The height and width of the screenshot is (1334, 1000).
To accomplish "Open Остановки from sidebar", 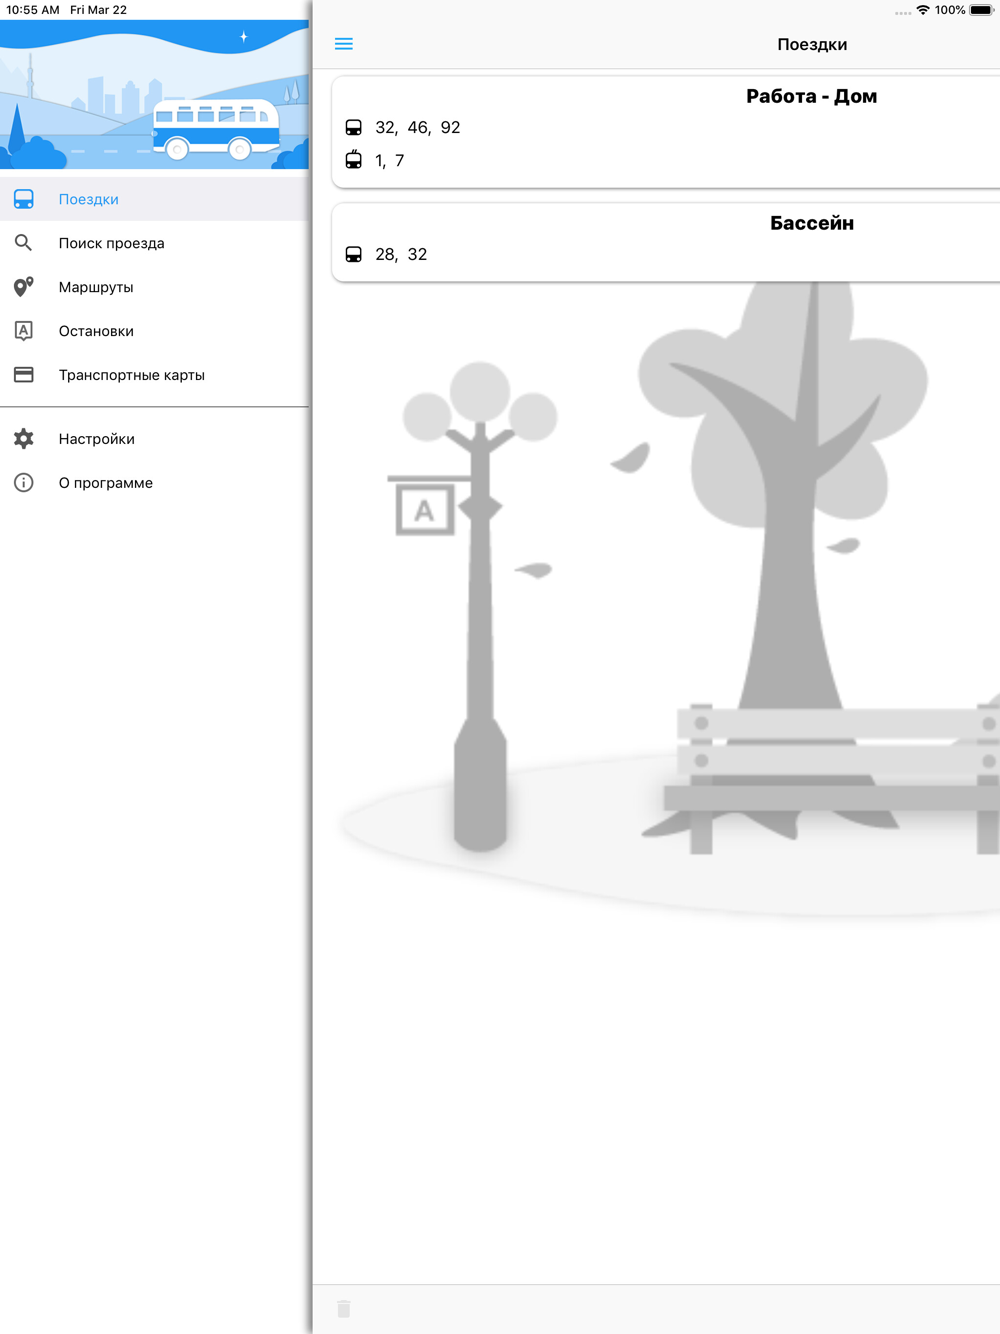I will point(155,331).
